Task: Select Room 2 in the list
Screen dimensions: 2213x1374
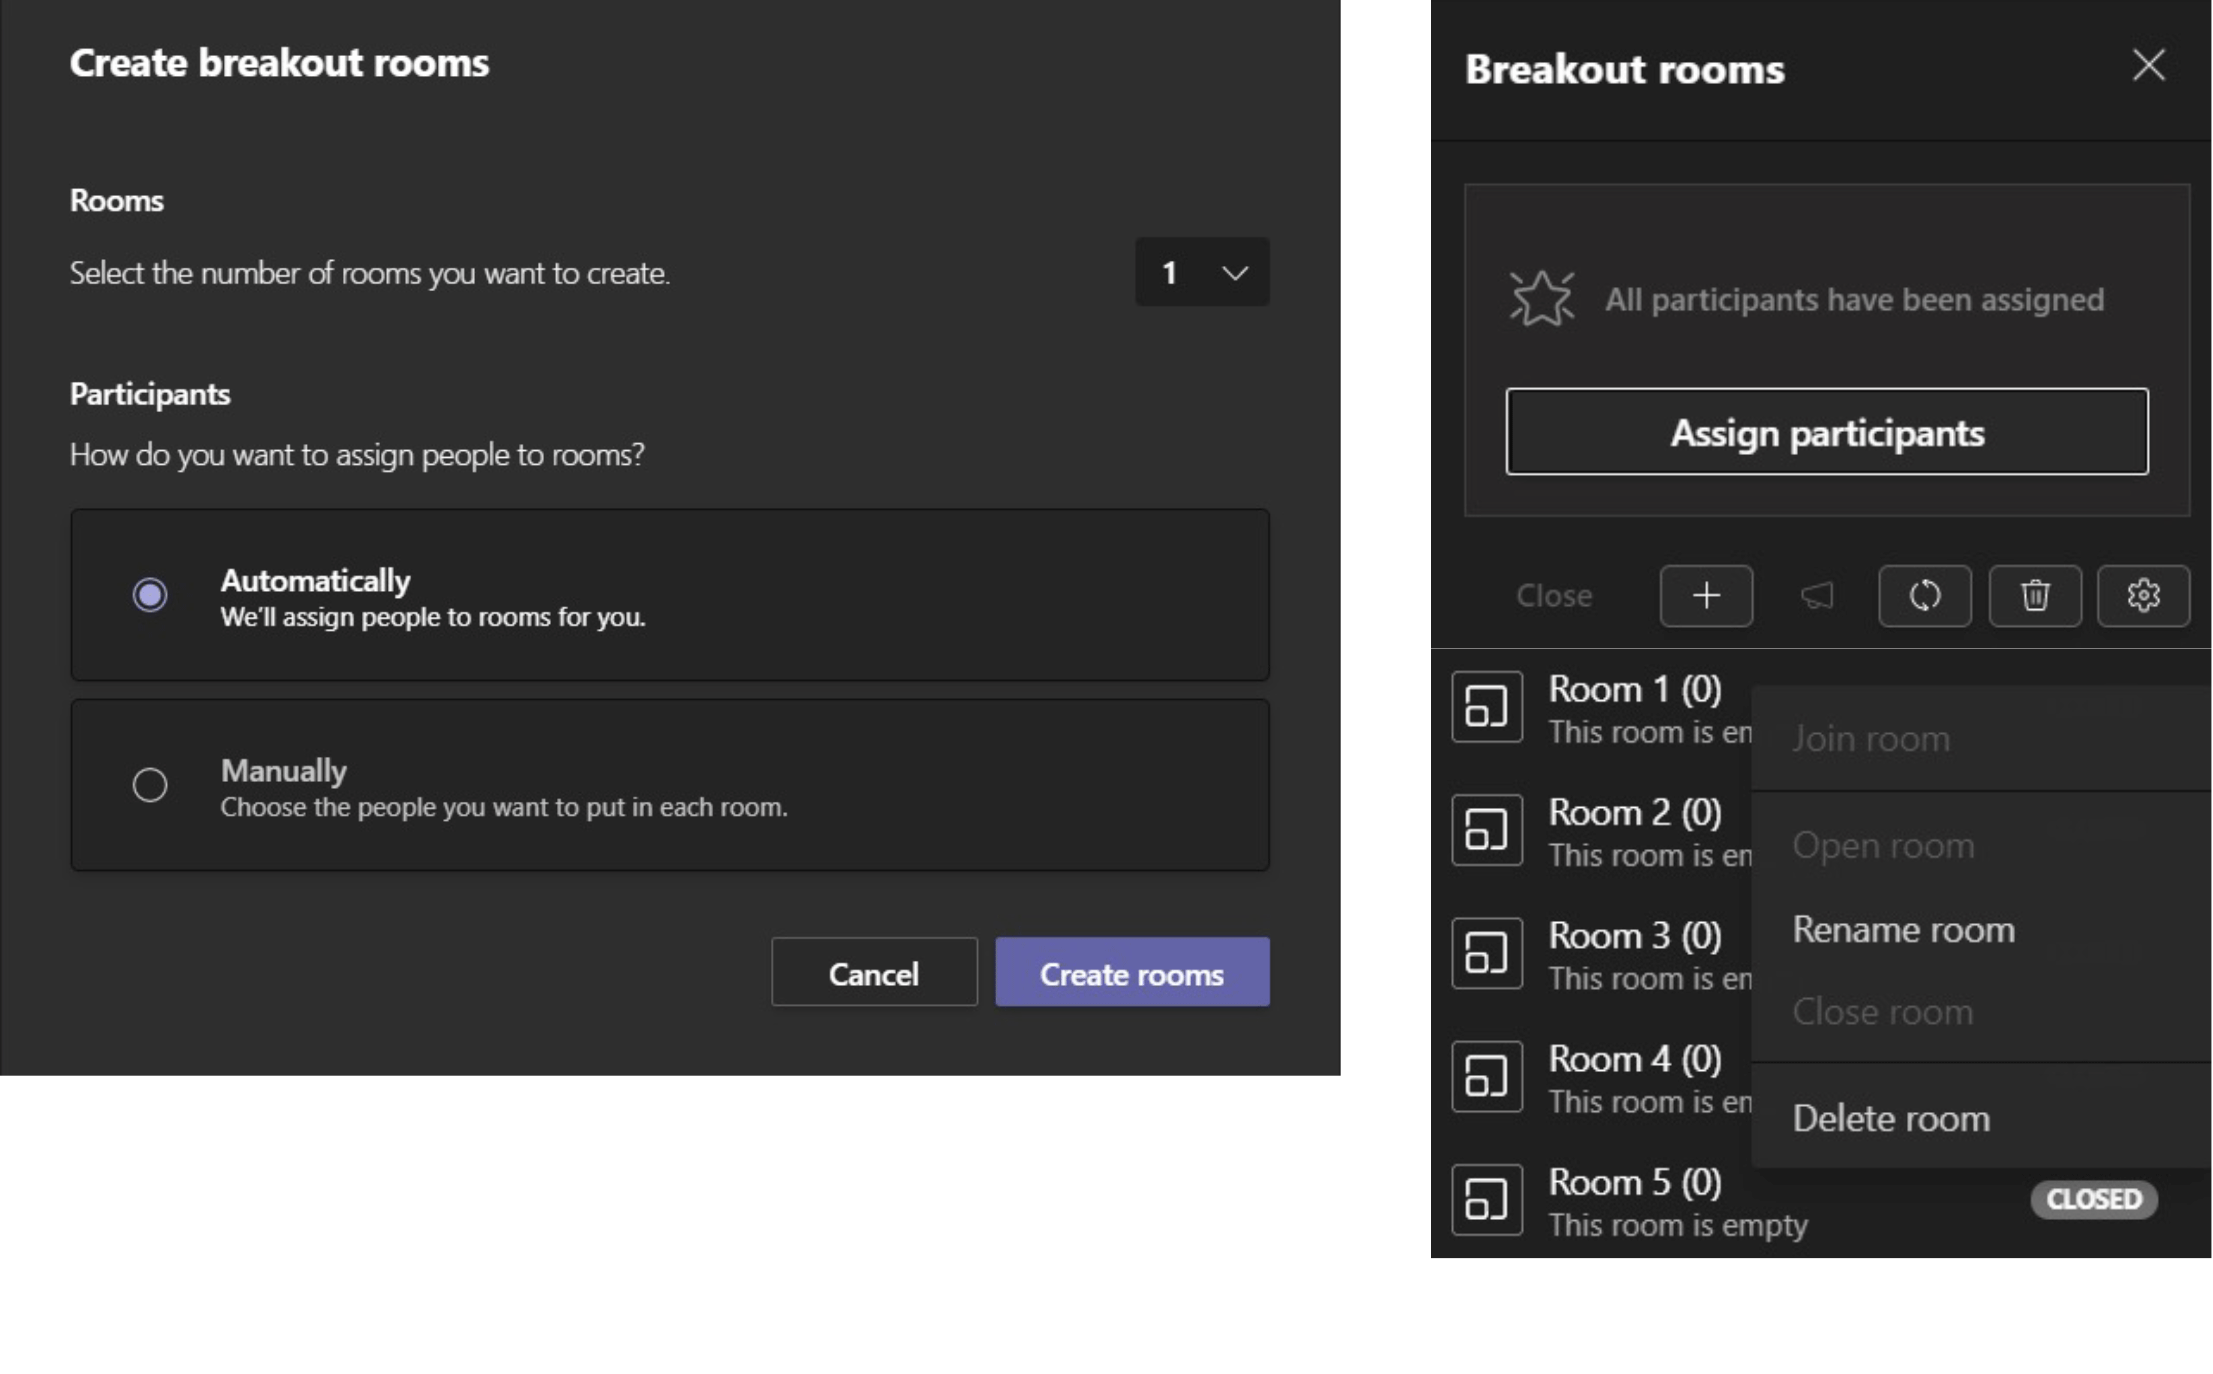Action: tap(1634, 813)
